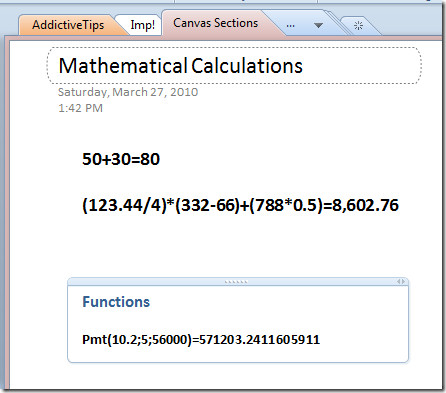The width and height of the screenshot is (446, 393).
Task: Place cursor in 50+30=80 equation
Action: pyautogui.click(x=121, y=159)
